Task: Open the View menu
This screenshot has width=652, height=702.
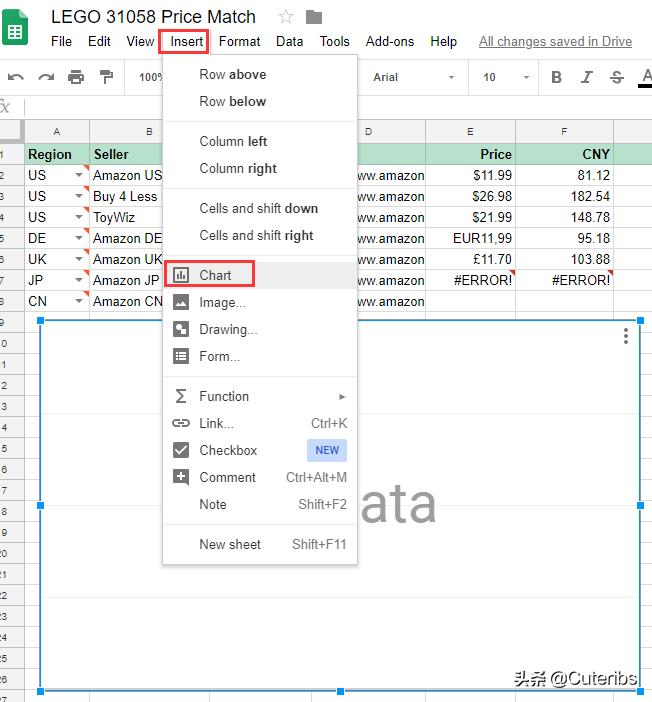Action: 140,42
